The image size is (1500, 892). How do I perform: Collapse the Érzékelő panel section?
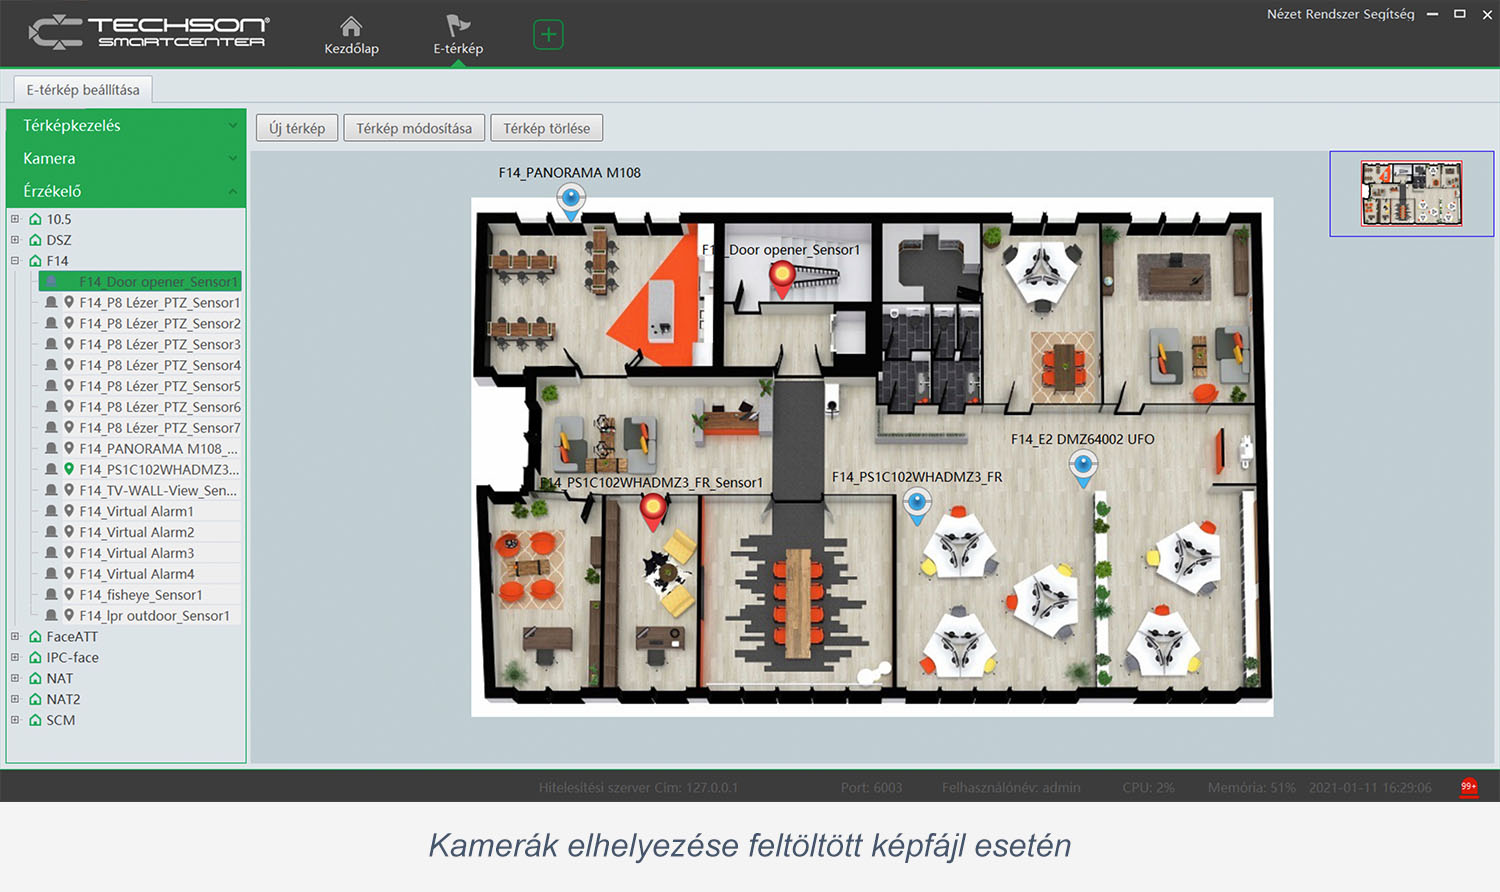pyautogui.click(x=126, y=191)
